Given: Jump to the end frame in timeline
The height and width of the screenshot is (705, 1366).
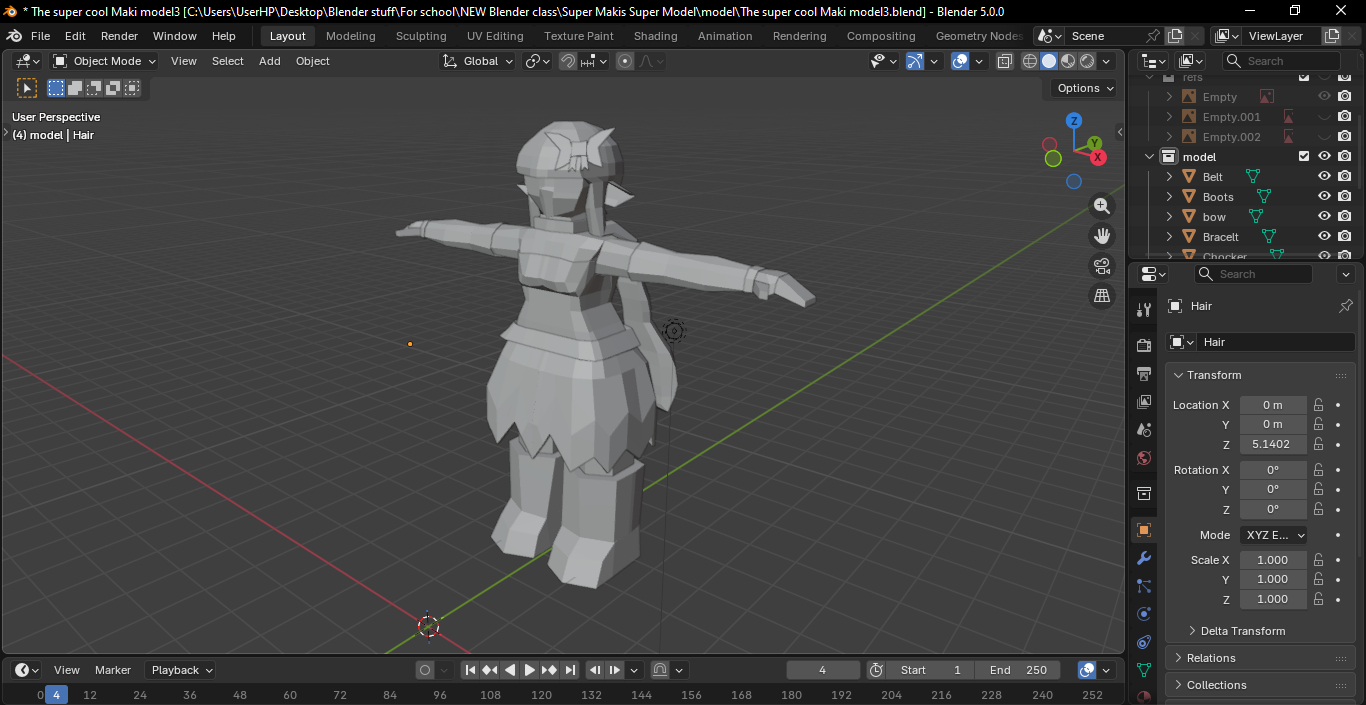Looking at the screenshot, I should pyautogui.click(x=570, y=670).
